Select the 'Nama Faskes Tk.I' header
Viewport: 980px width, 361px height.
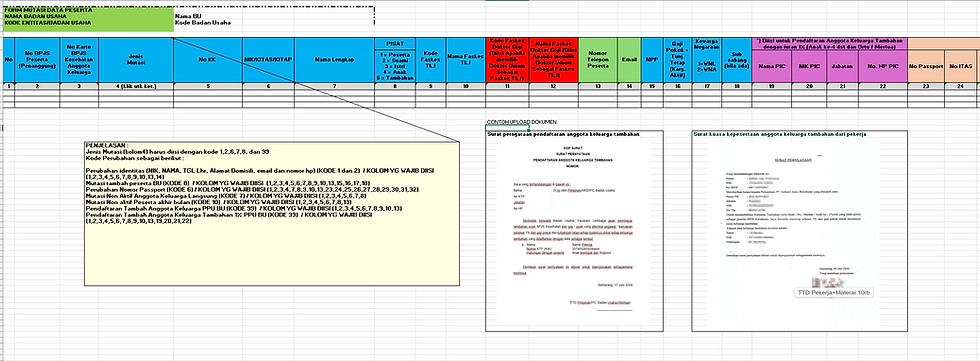click(466, 59)
